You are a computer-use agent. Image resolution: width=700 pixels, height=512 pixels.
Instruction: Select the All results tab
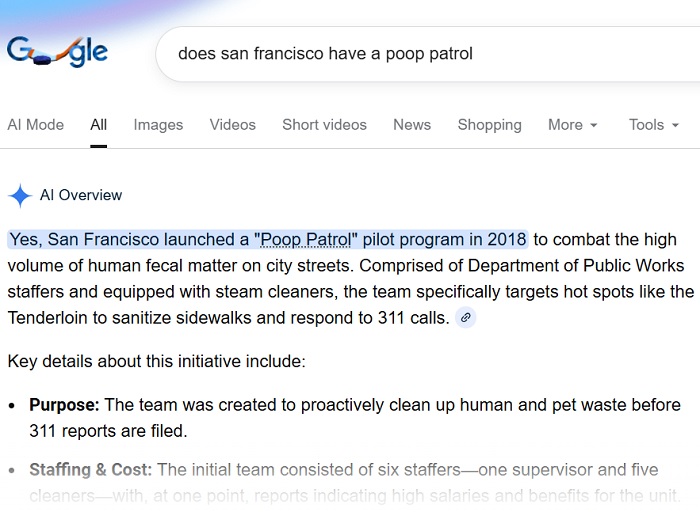tap(98, 125)
